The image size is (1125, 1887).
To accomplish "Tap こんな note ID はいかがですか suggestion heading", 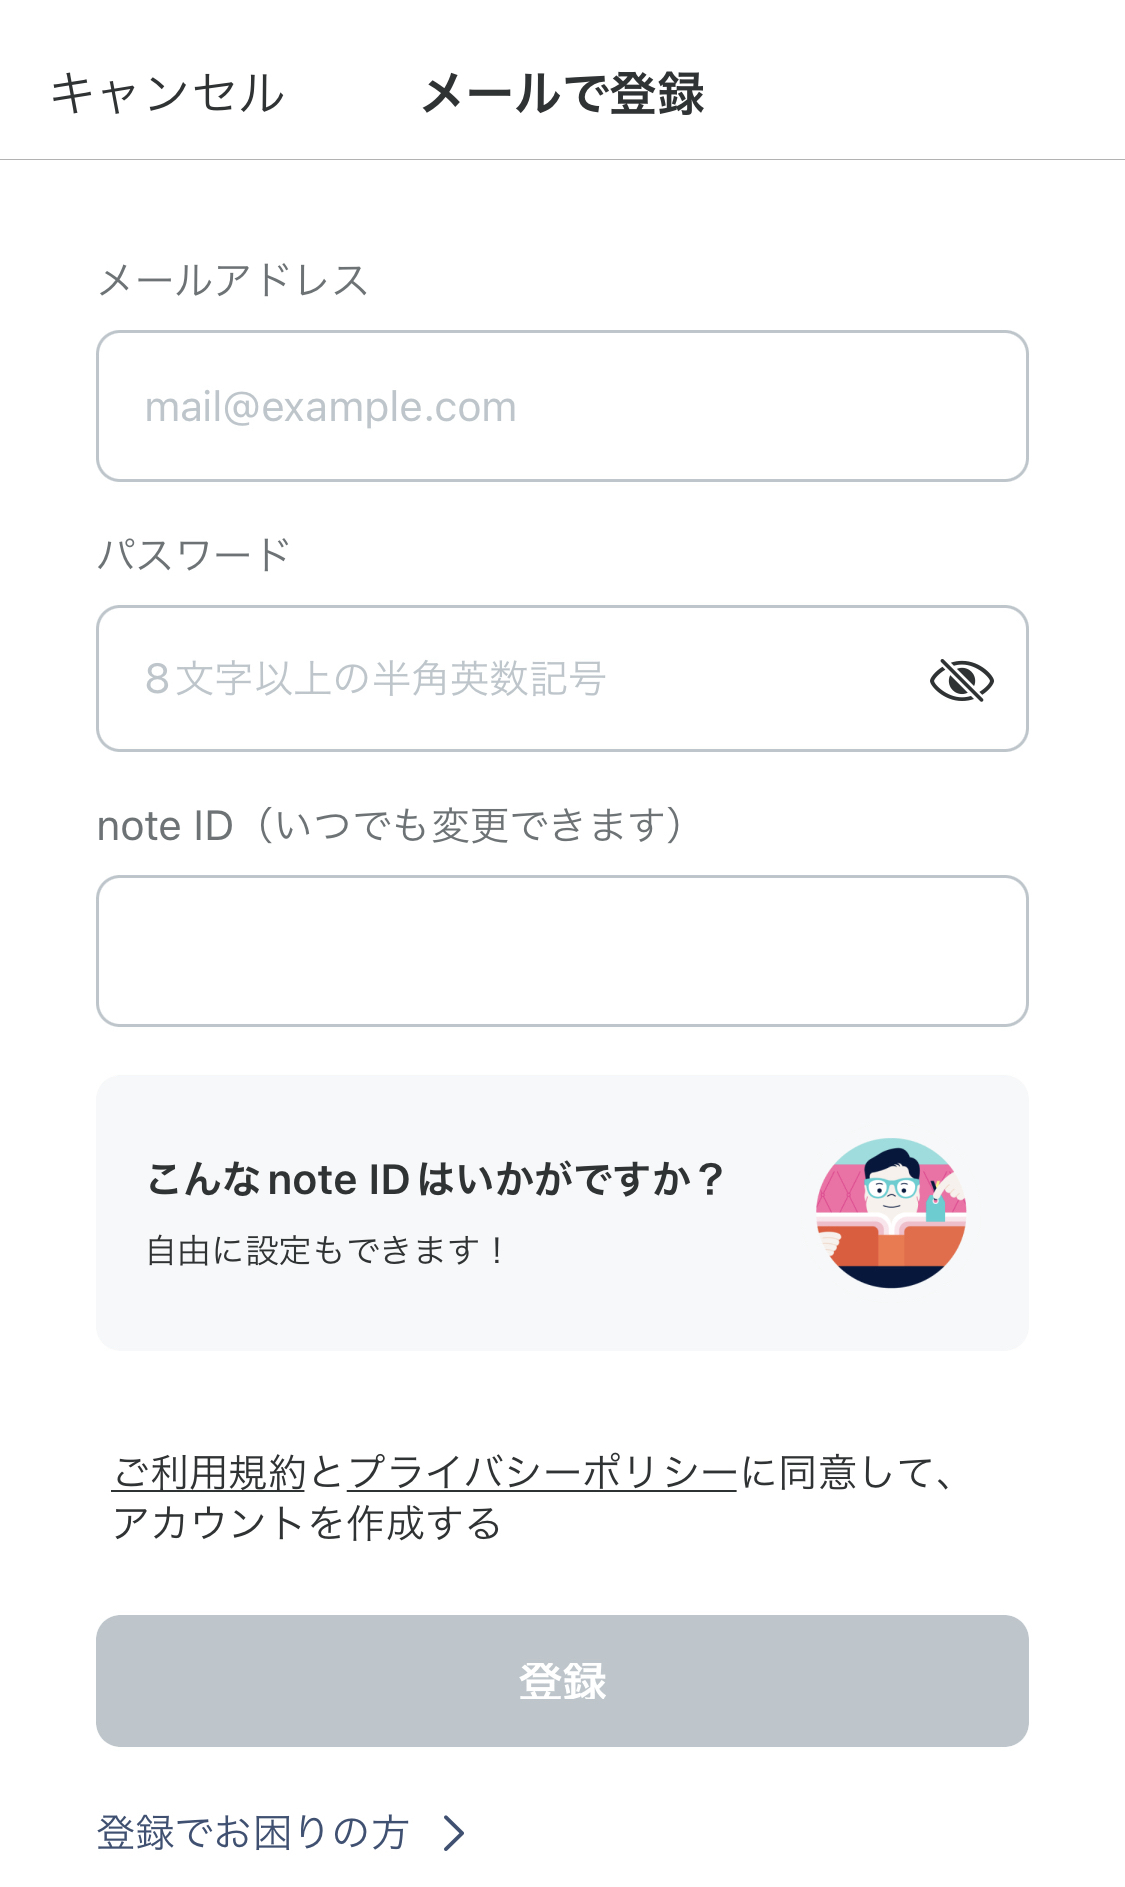I will tap(436, 1180).
